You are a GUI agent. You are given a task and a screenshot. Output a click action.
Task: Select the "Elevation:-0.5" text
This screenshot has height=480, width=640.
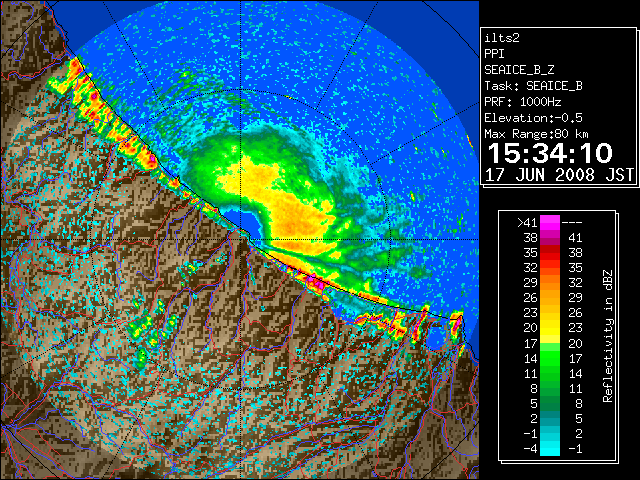pos(533,118)
